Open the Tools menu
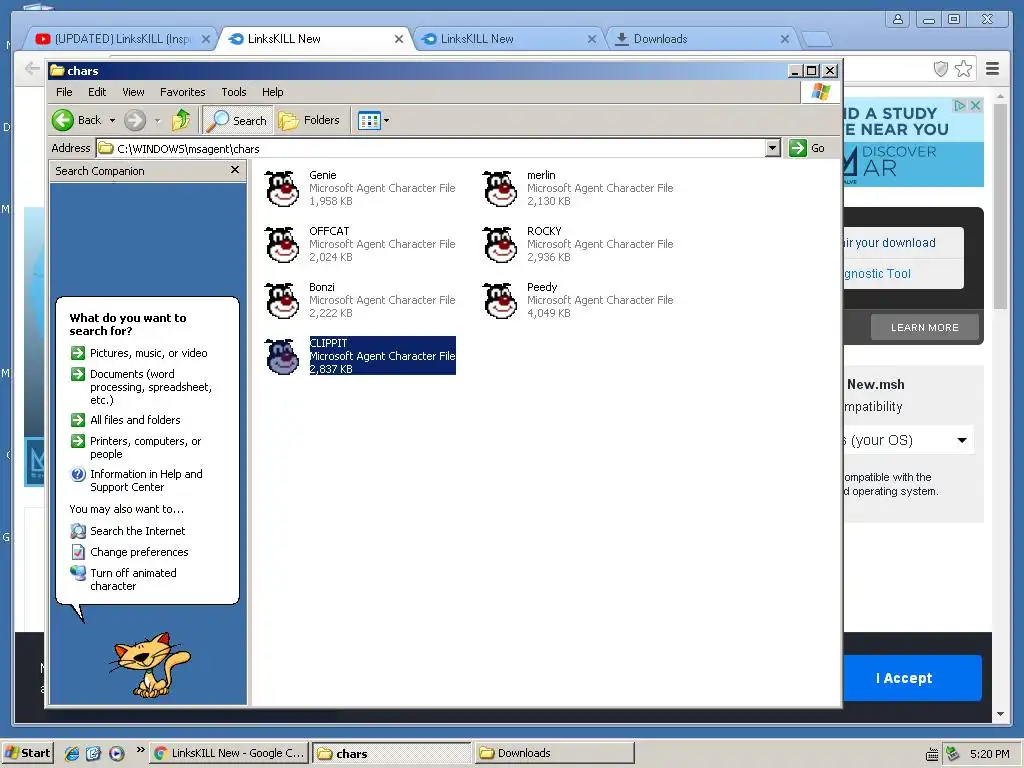The height and width of the screenshot is (768, 1024). click(234, 92)
